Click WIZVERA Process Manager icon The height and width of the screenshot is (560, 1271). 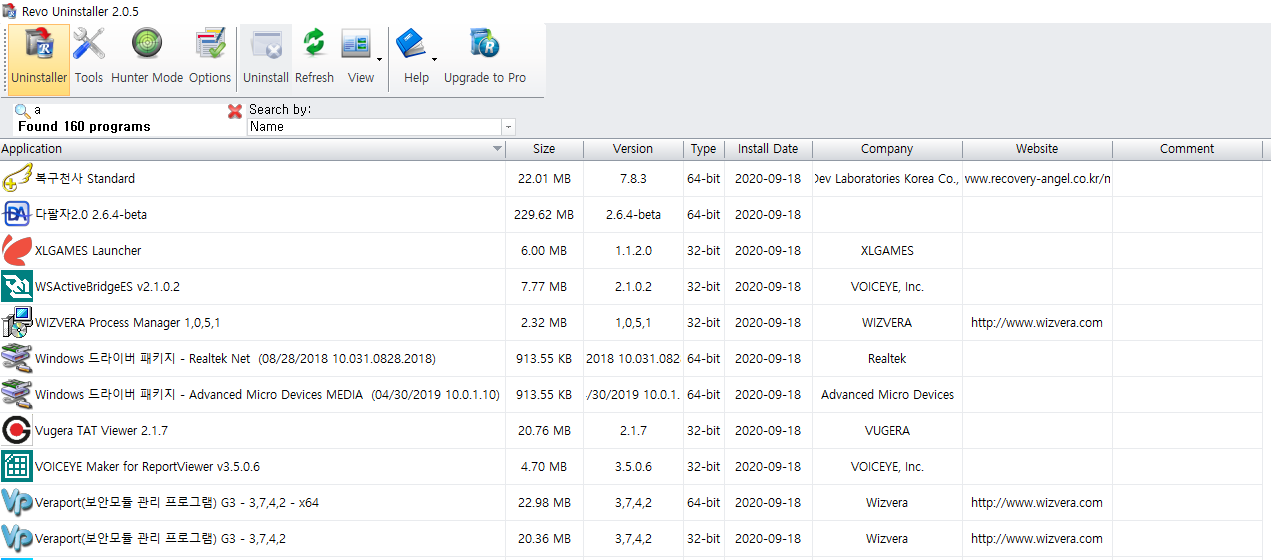[x=17, y=323]
